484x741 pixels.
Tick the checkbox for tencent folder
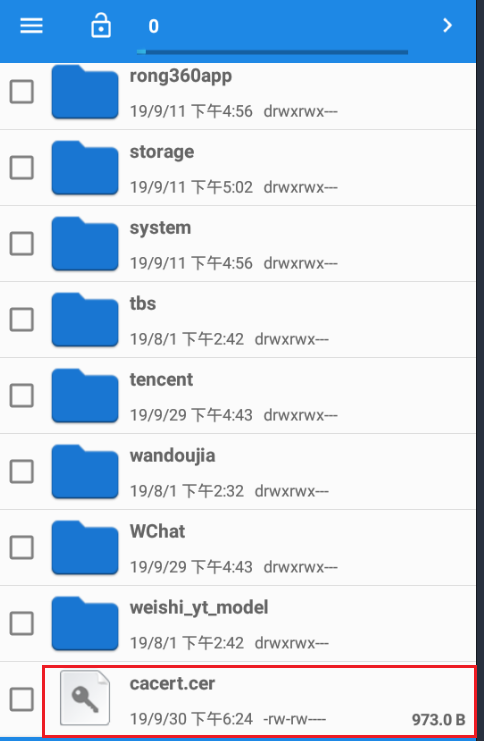[x=22, y=396]
